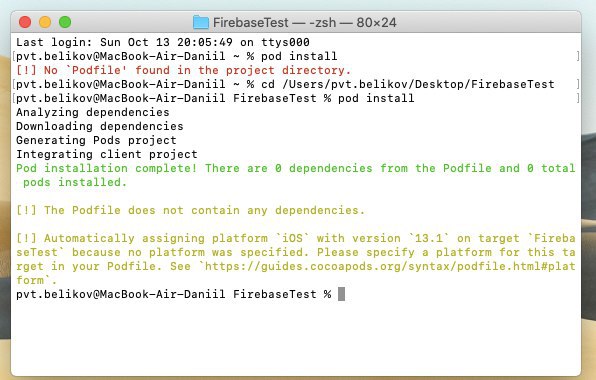Click the 'Last login: Sun Oct 13' line

pos(163,42)
